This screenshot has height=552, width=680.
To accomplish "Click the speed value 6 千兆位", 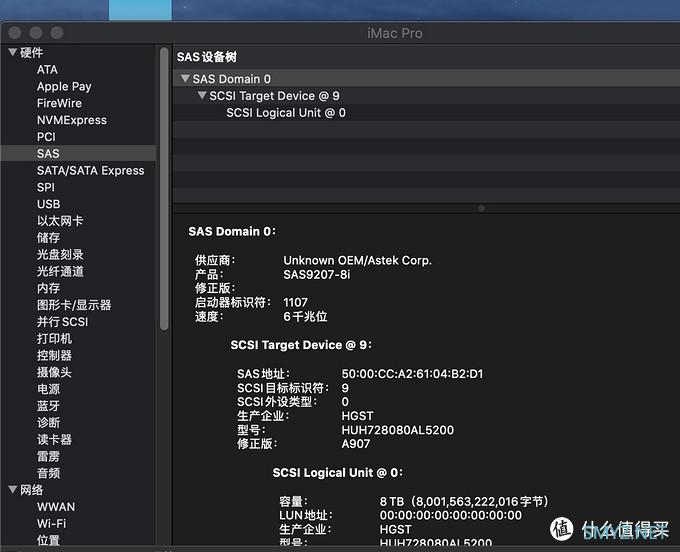I will click(305, 317).
